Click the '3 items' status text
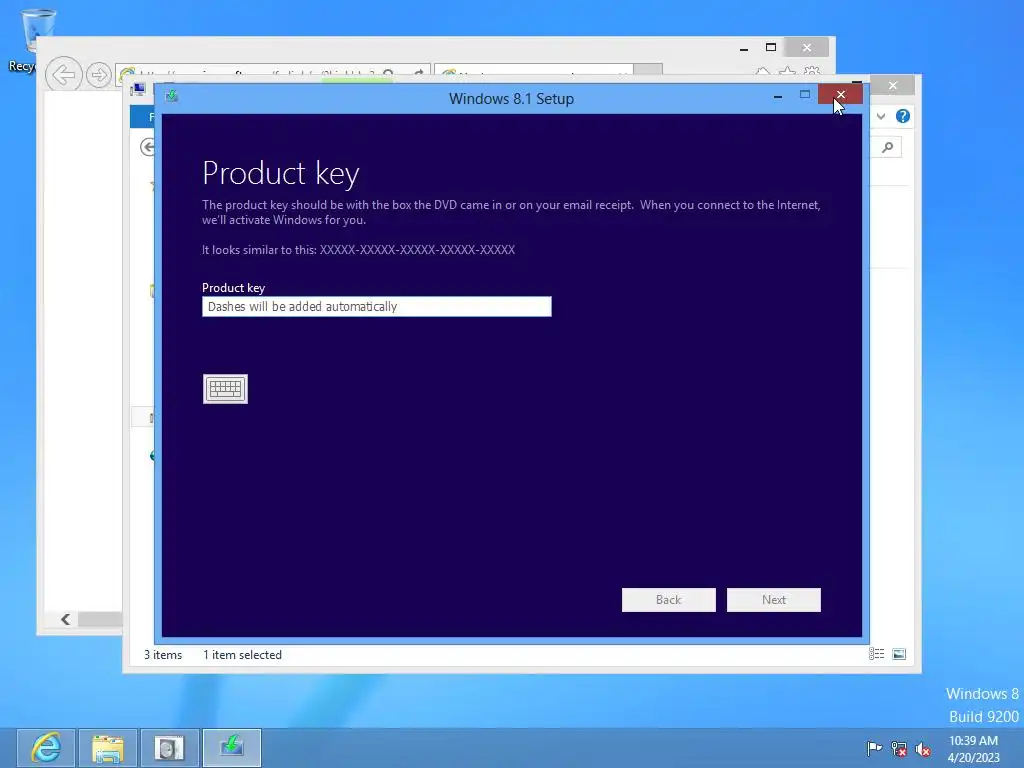The height and width of the screenshot is (768, 1024). 163,654
